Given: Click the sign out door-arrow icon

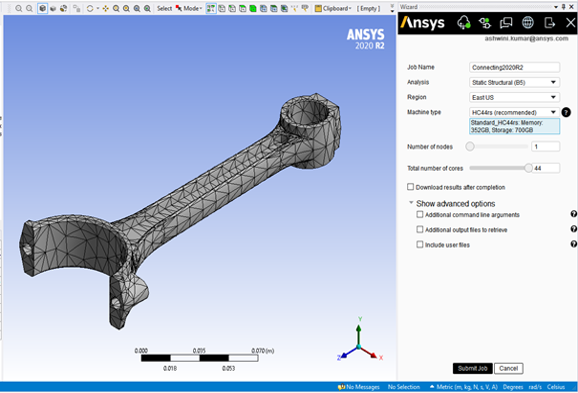Looking at the screenshot, I should pos(549,23).
